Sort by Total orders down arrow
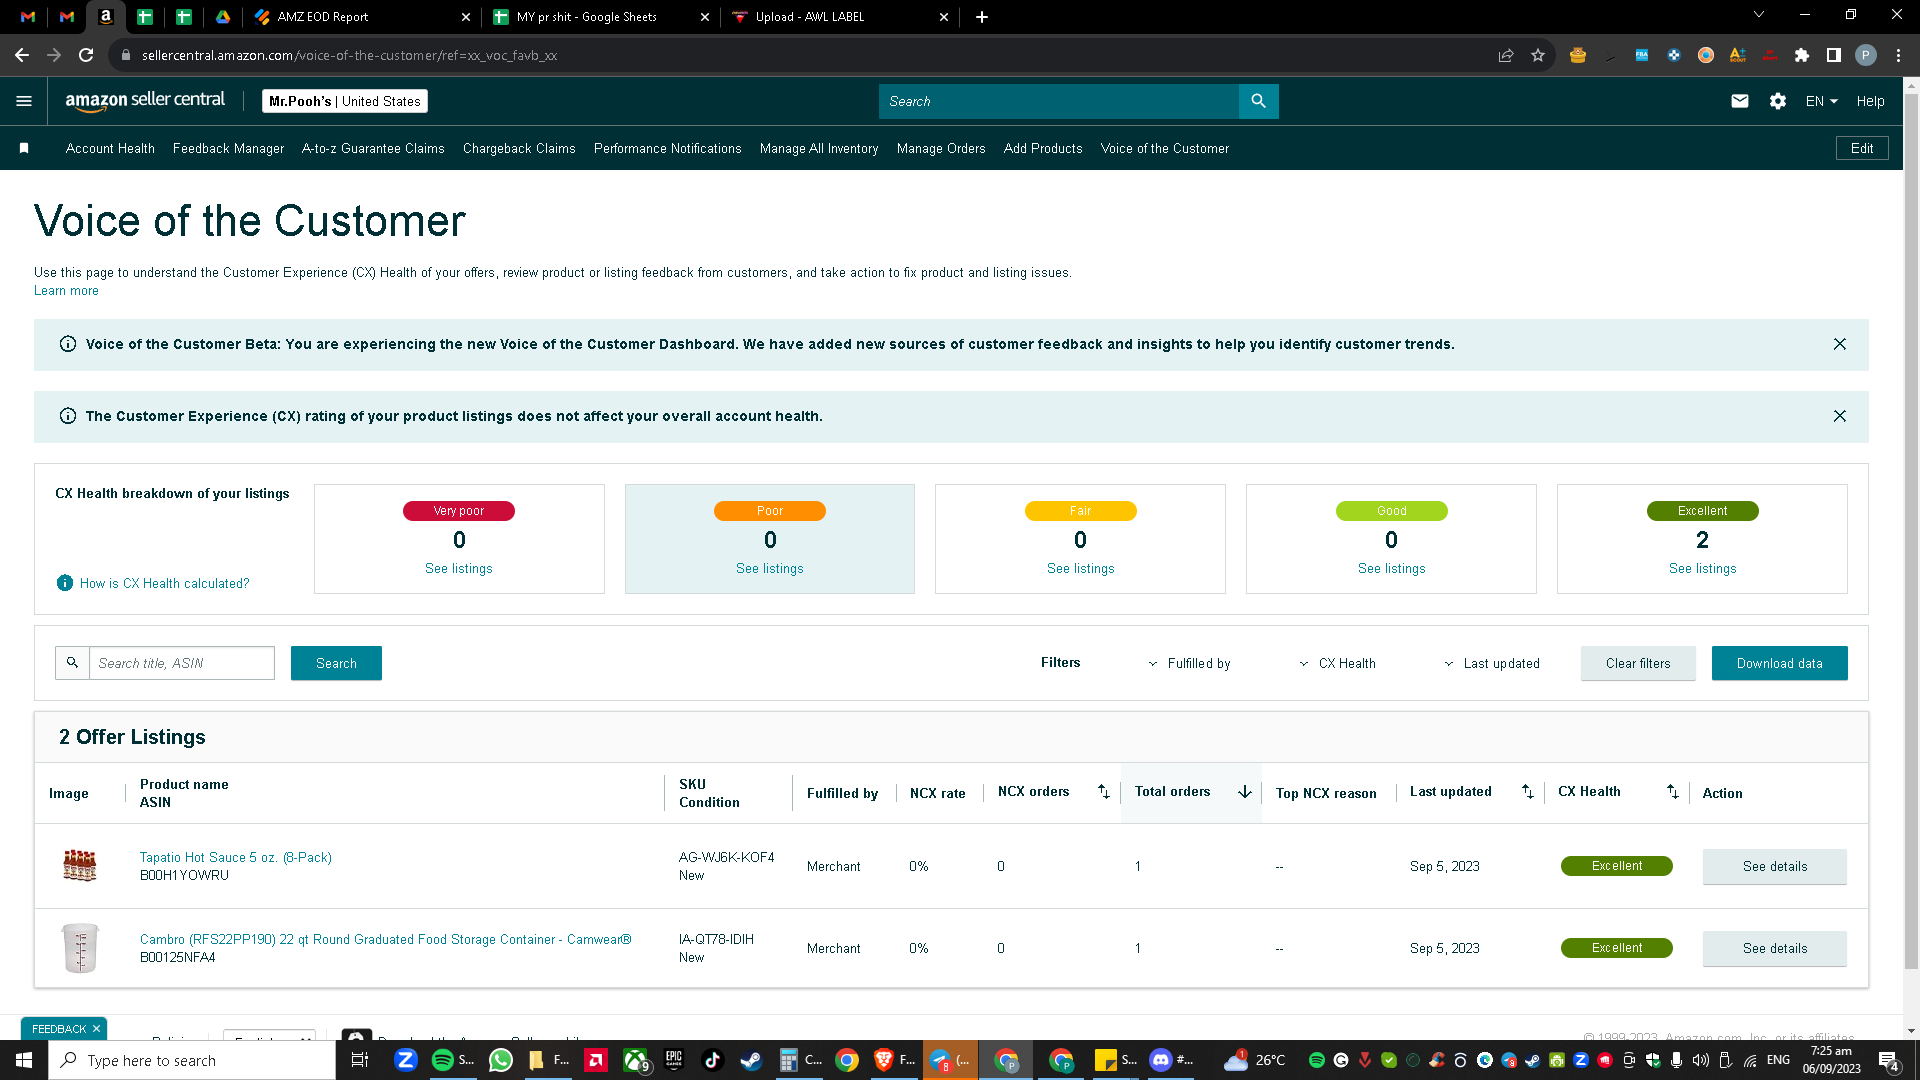 (1245, 792)
